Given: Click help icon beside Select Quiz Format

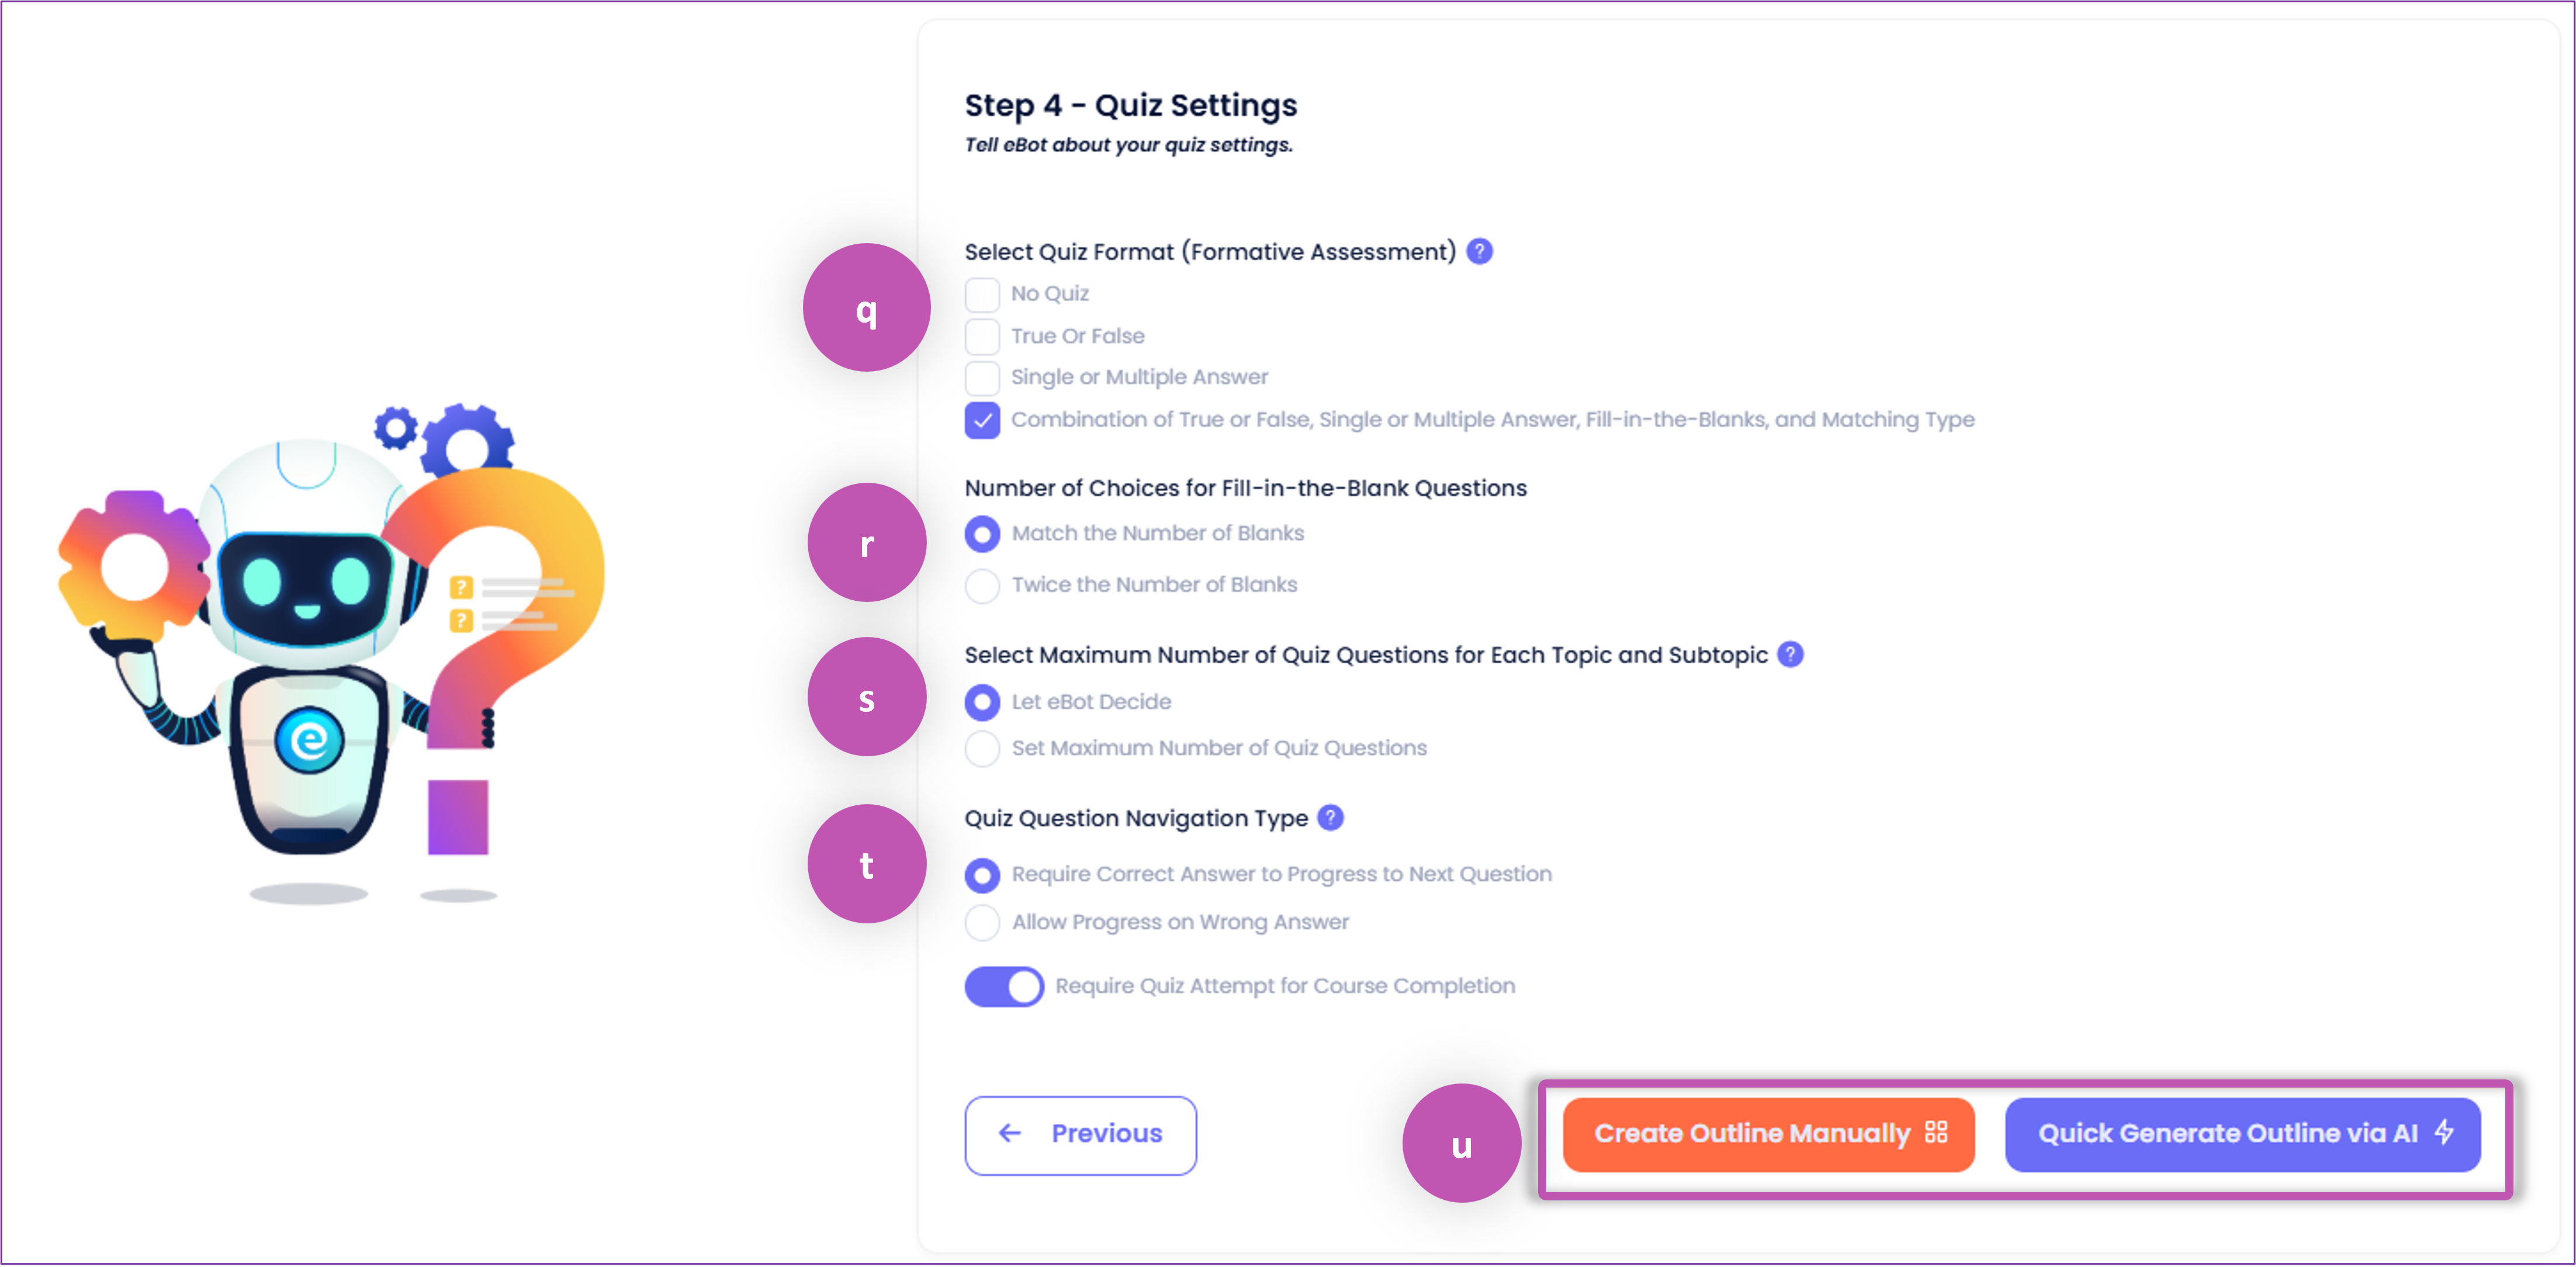Looking at the screenshot, I should pyautogui.click(x=1479, y=251).
